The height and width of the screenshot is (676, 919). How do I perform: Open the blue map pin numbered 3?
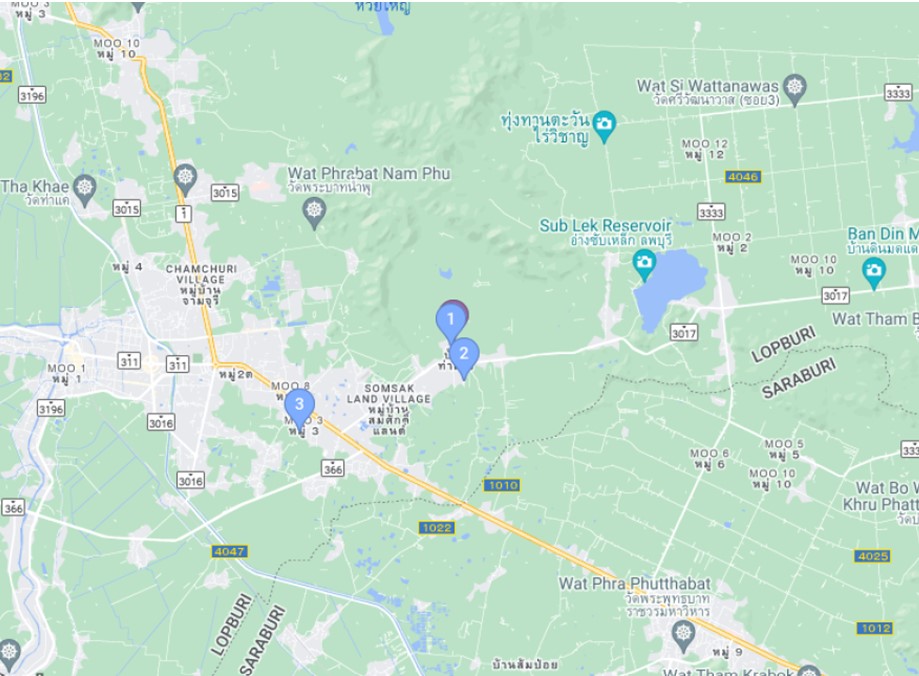pyautogui.click(x=299, y=408)
